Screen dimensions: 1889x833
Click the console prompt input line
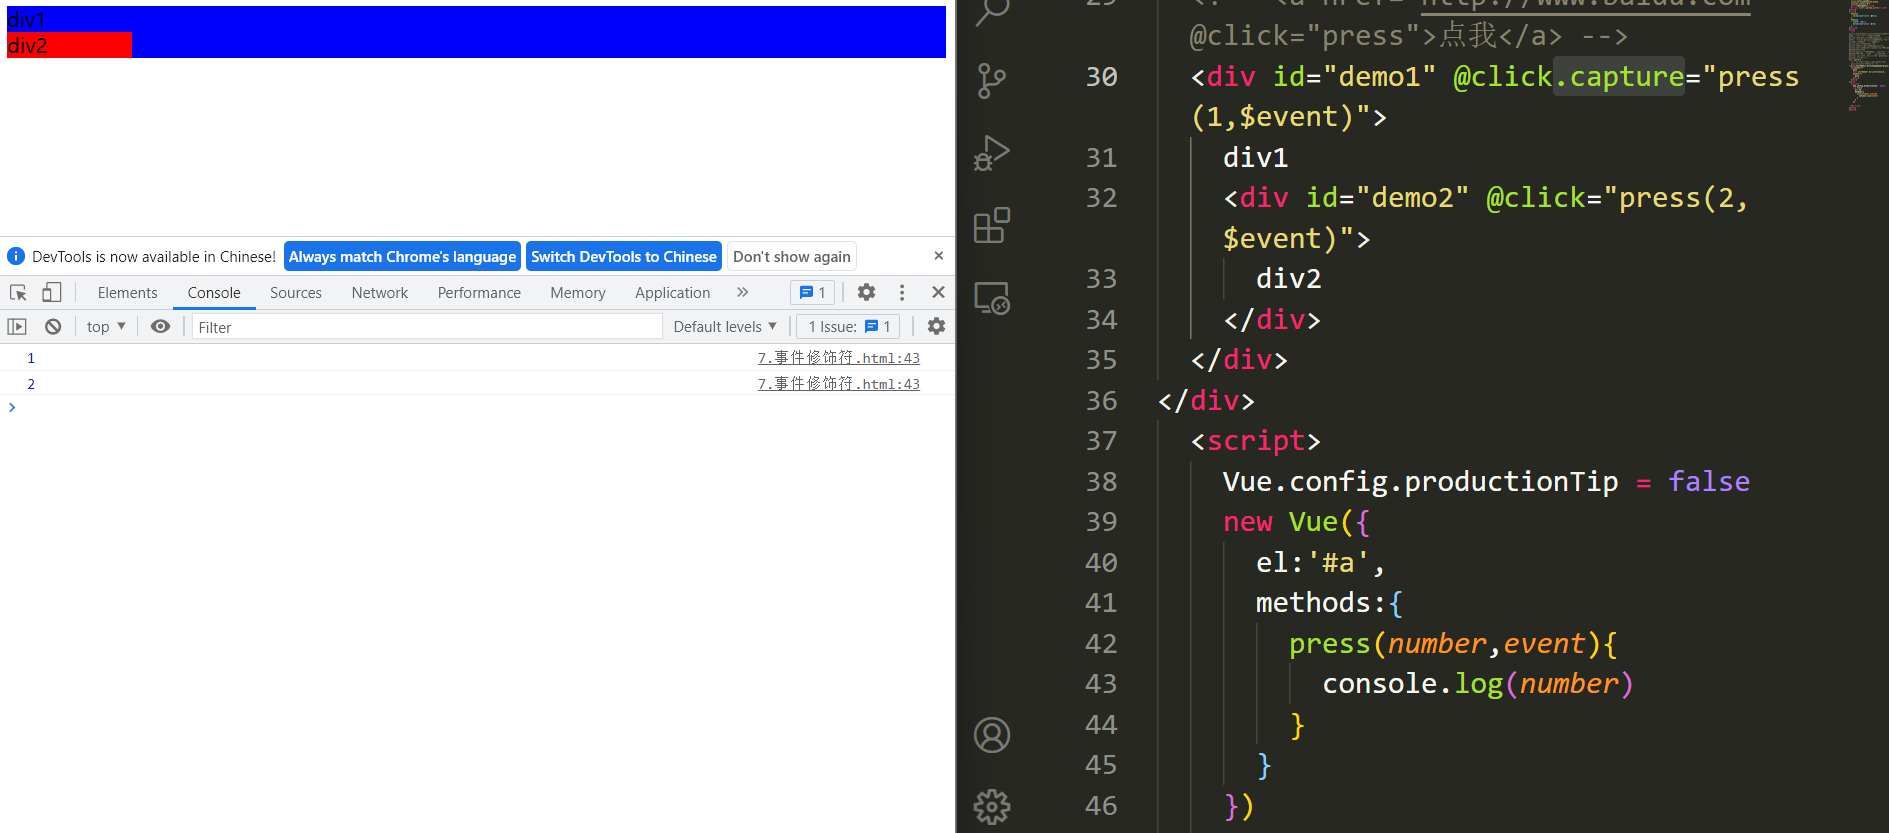pos(480,408)
